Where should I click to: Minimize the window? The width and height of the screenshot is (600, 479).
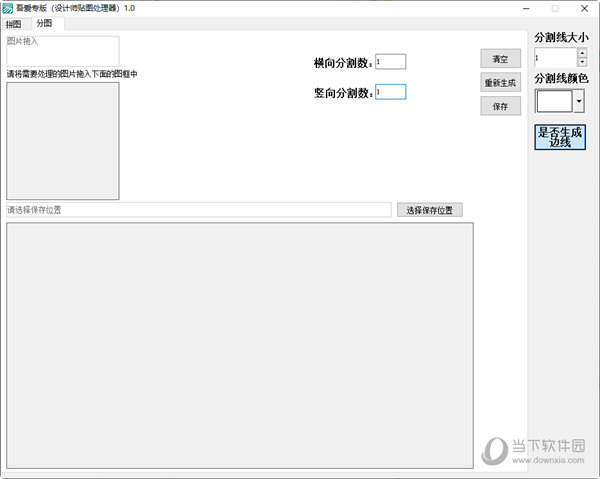coord(527,8)
